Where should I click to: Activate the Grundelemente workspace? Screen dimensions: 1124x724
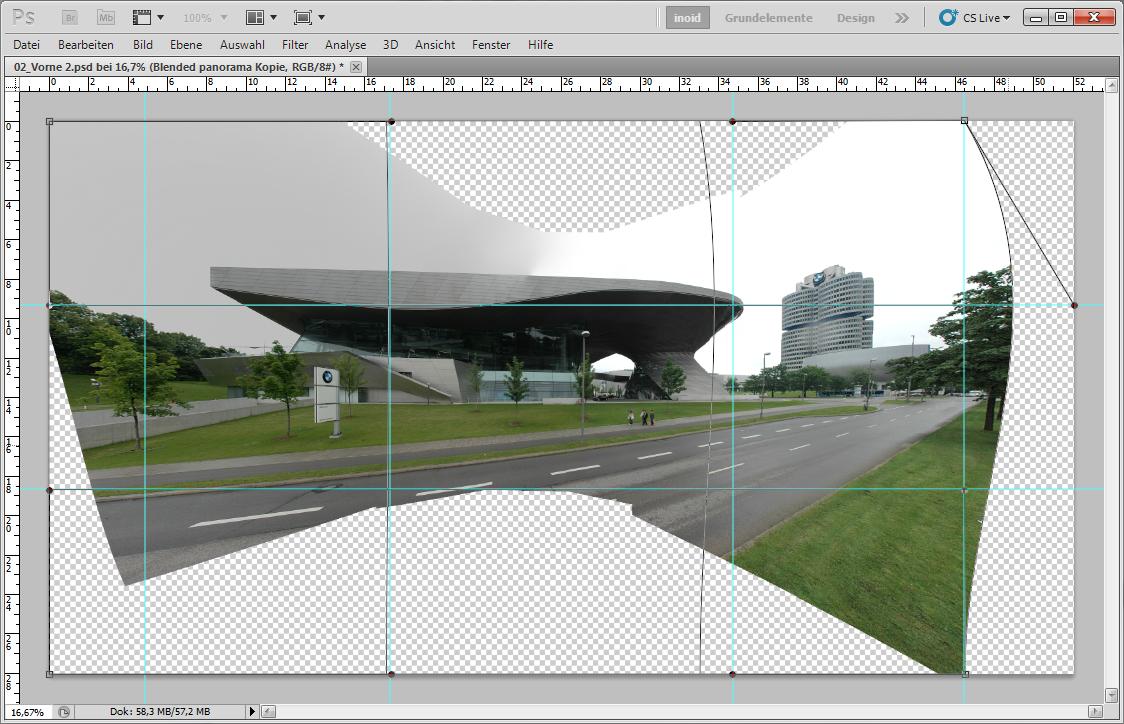tap(768, 17)
